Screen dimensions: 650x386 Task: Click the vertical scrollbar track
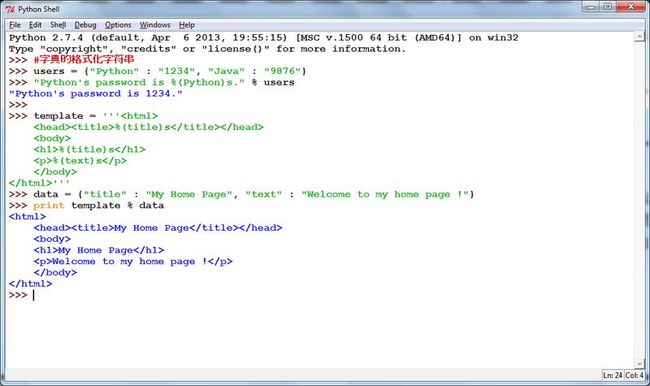(639, 200)
